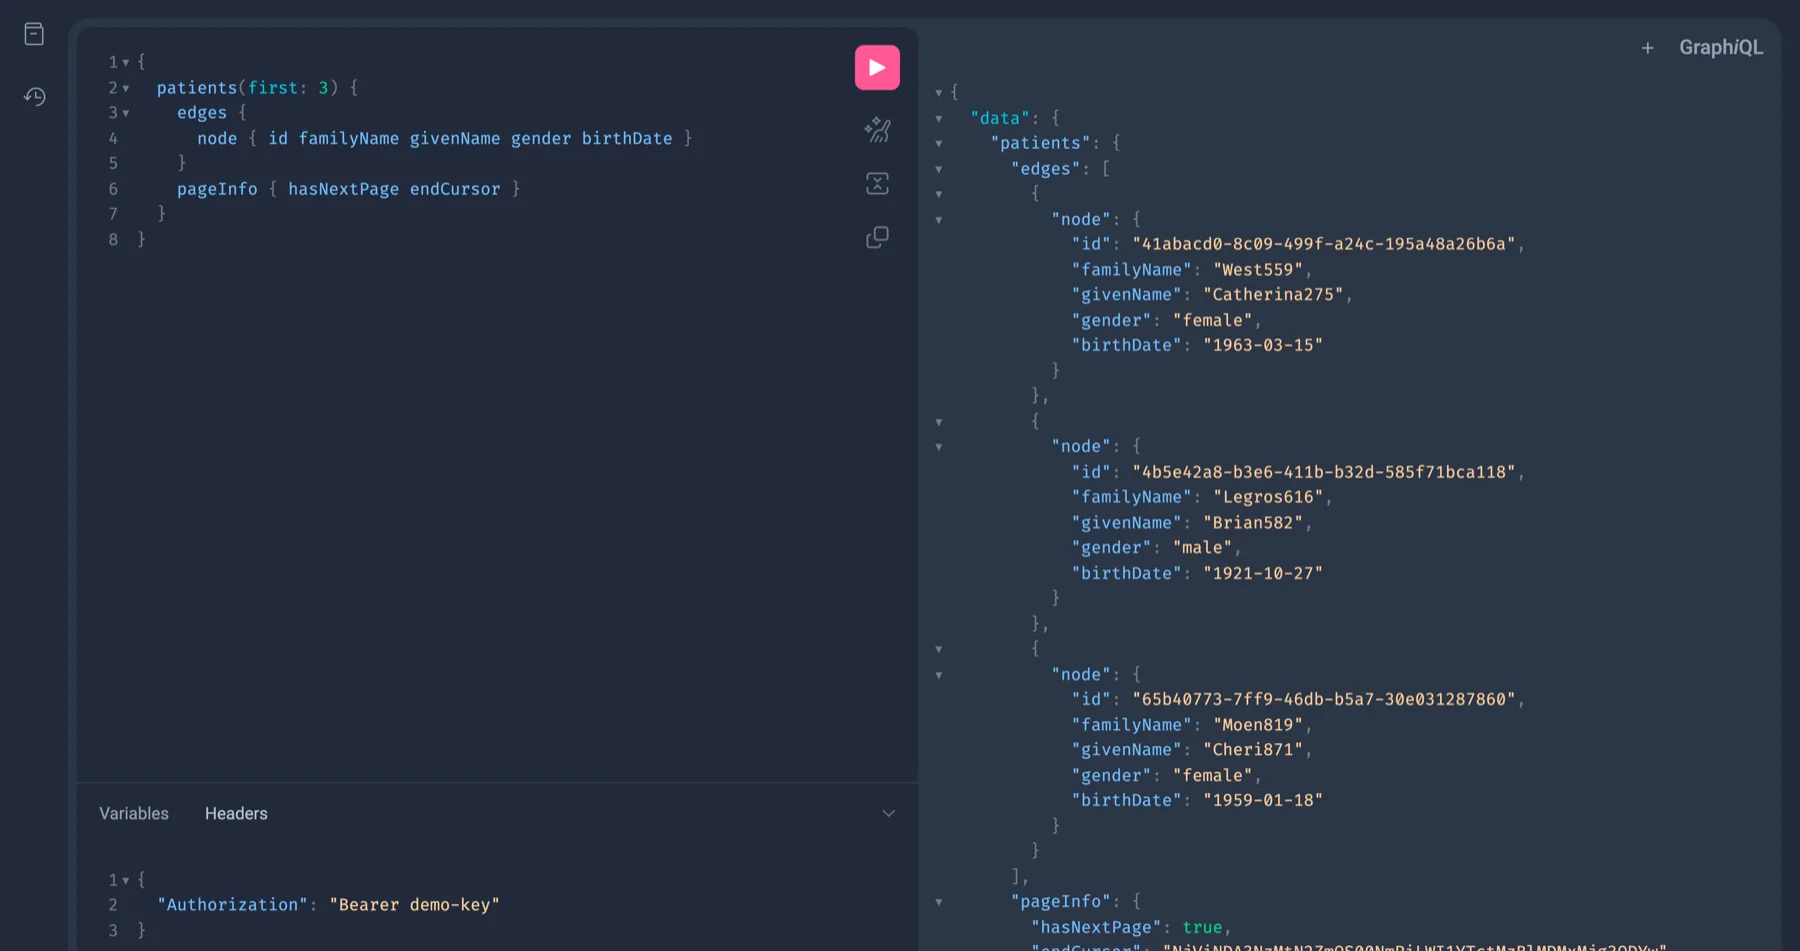
Task: Run the query with the pink play button
Action: coord(877,68)
